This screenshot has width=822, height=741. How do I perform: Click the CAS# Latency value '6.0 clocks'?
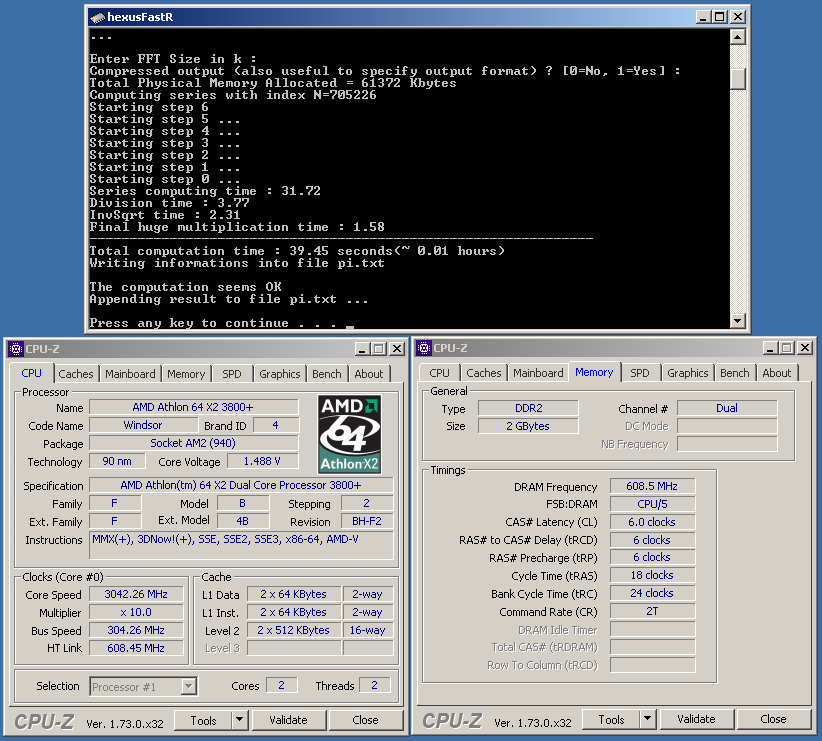[653, 522]
